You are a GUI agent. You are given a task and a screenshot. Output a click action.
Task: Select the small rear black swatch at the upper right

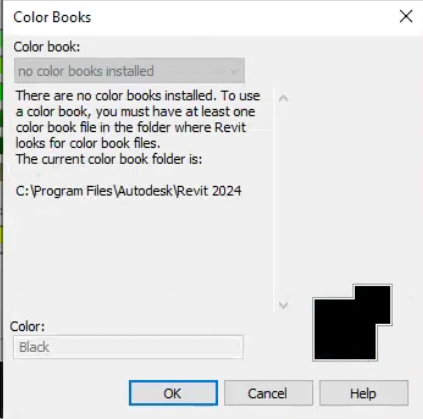[x=373, y=303]
